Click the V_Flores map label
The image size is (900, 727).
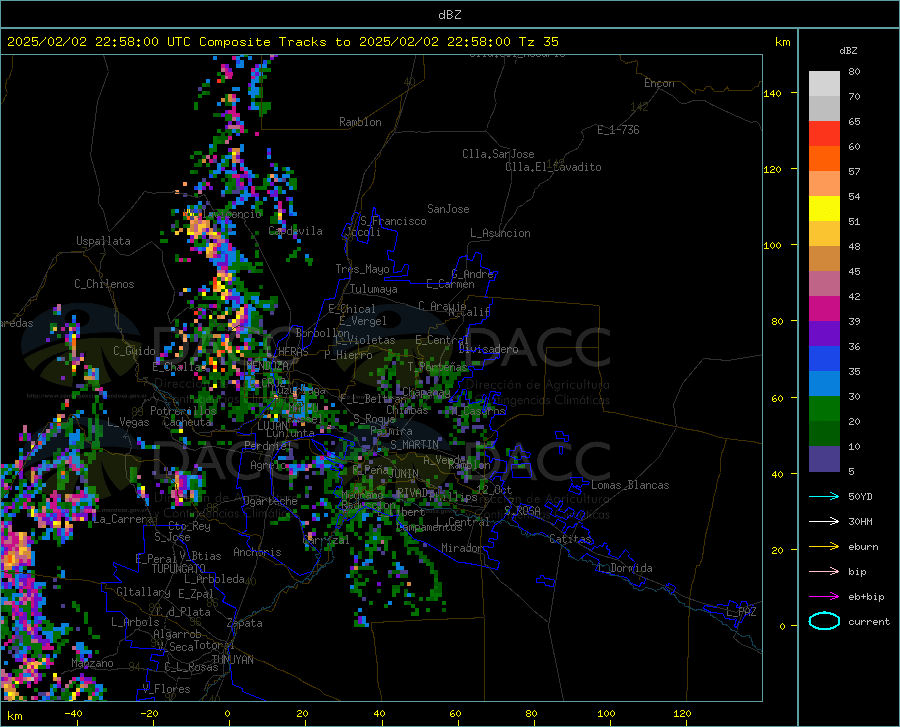coord(166,689)
